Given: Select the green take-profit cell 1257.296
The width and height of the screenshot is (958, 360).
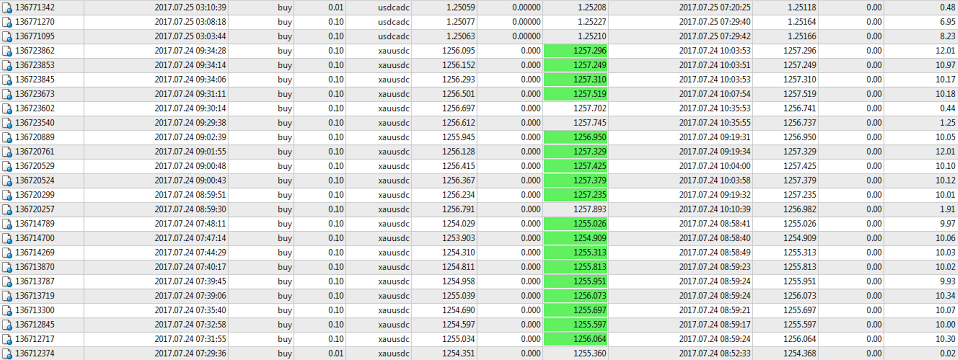Looking at the screenshot, I should click(576, 51).
